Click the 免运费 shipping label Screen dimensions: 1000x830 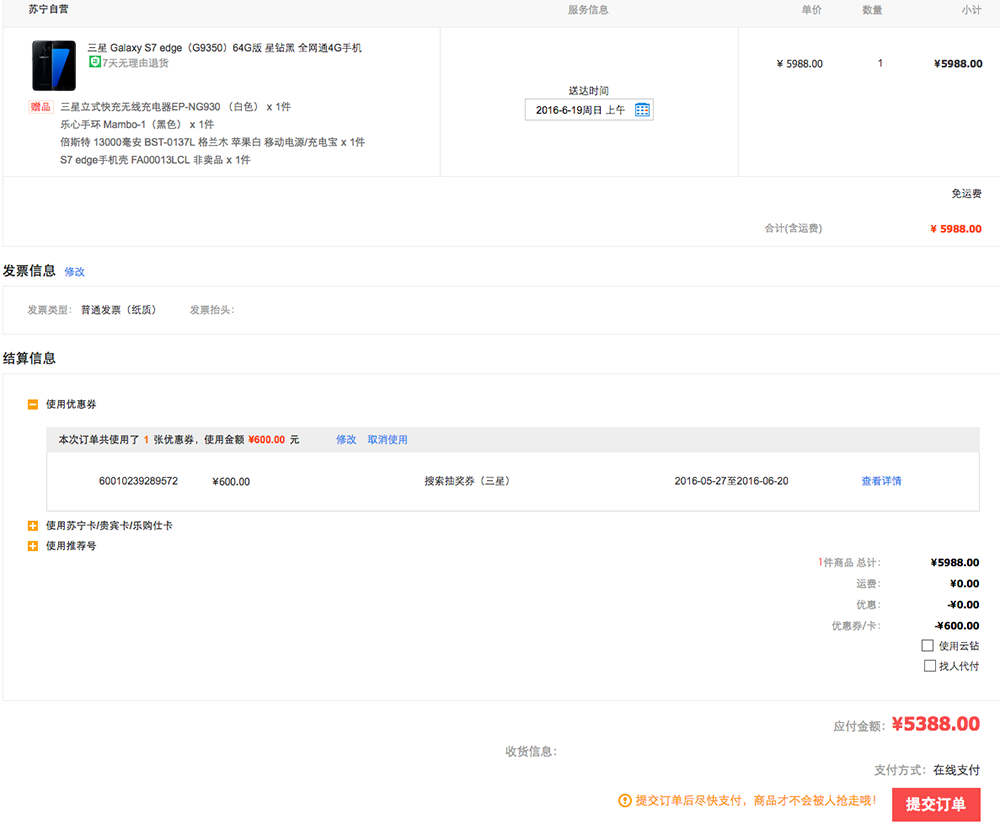click(966, 193)
